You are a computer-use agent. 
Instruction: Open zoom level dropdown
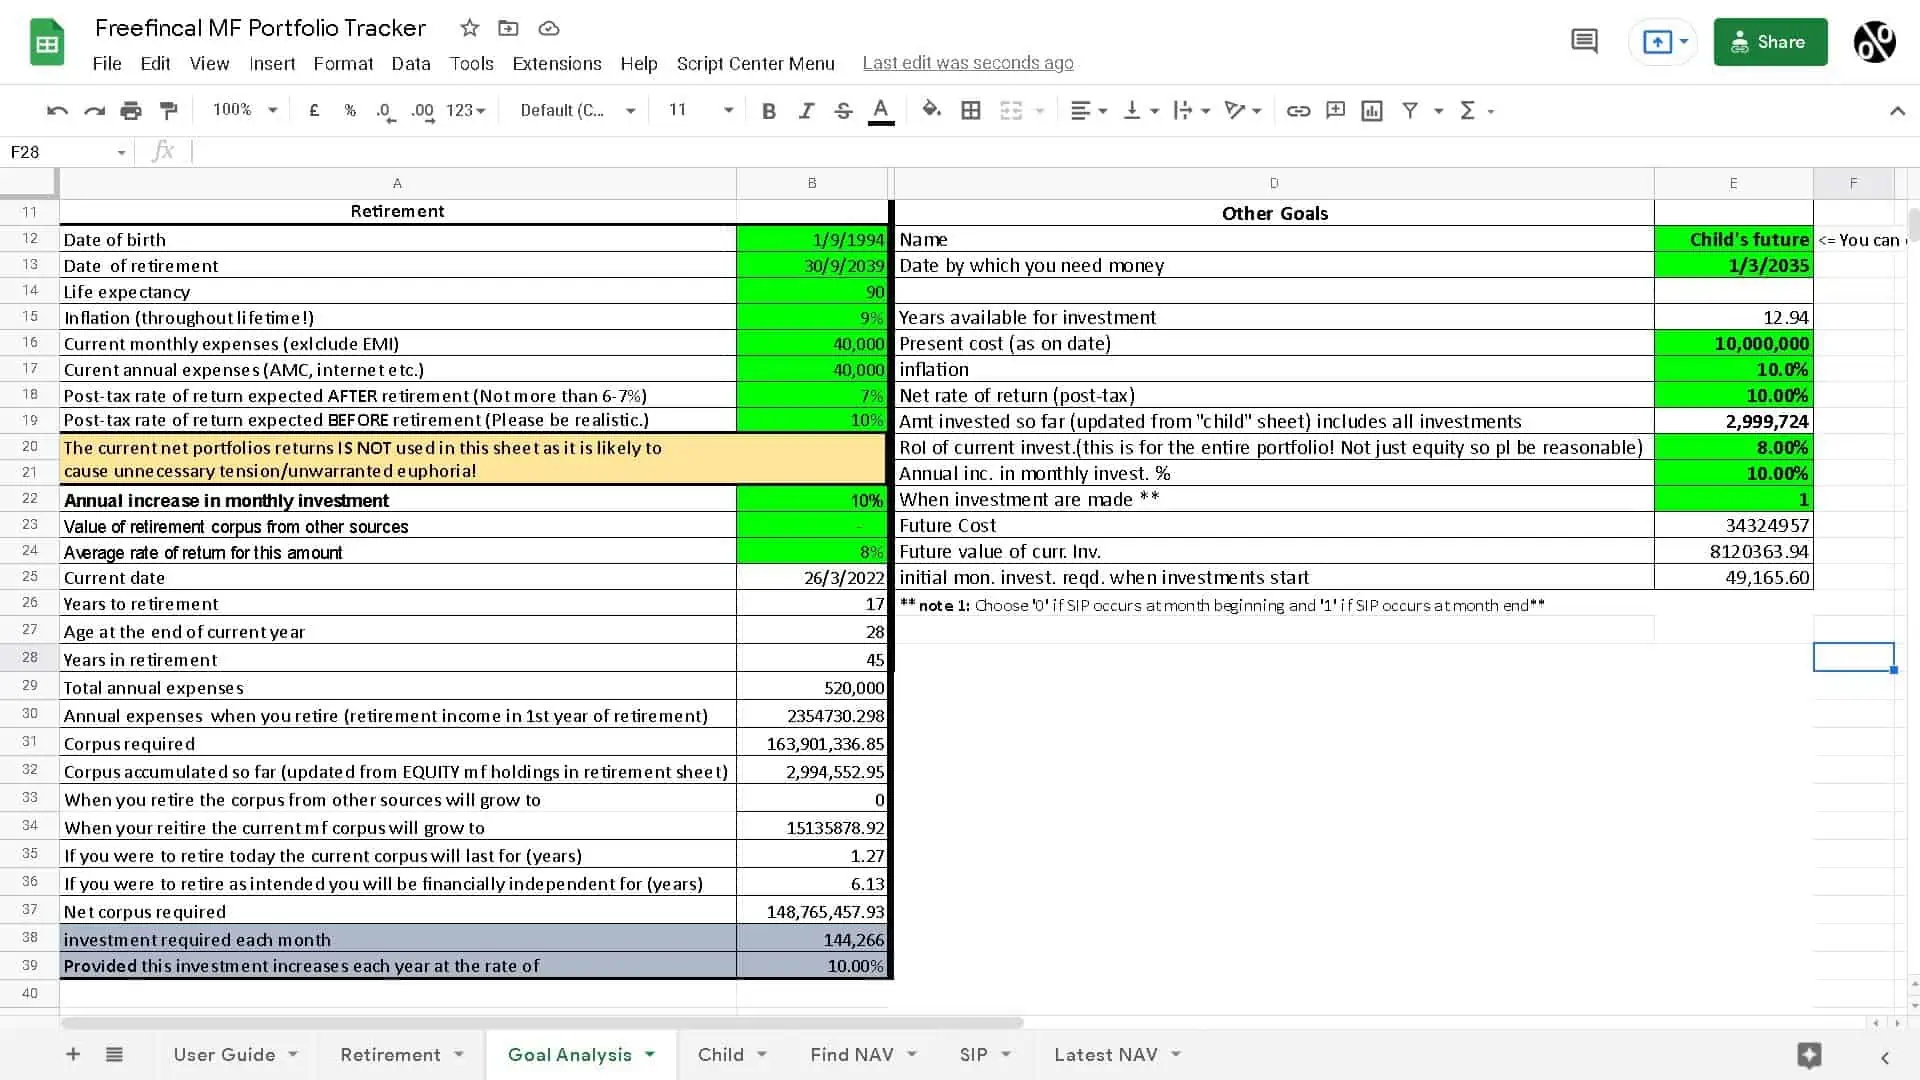[244, 110]
